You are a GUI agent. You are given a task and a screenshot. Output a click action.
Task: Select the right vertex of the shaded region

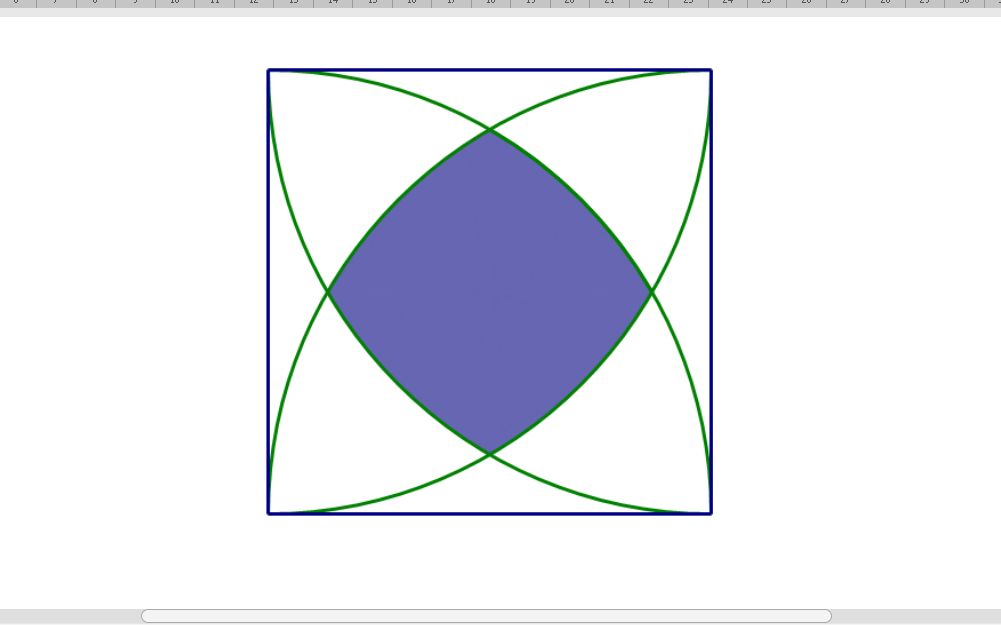pyautogui.click(x=651, y=292)
